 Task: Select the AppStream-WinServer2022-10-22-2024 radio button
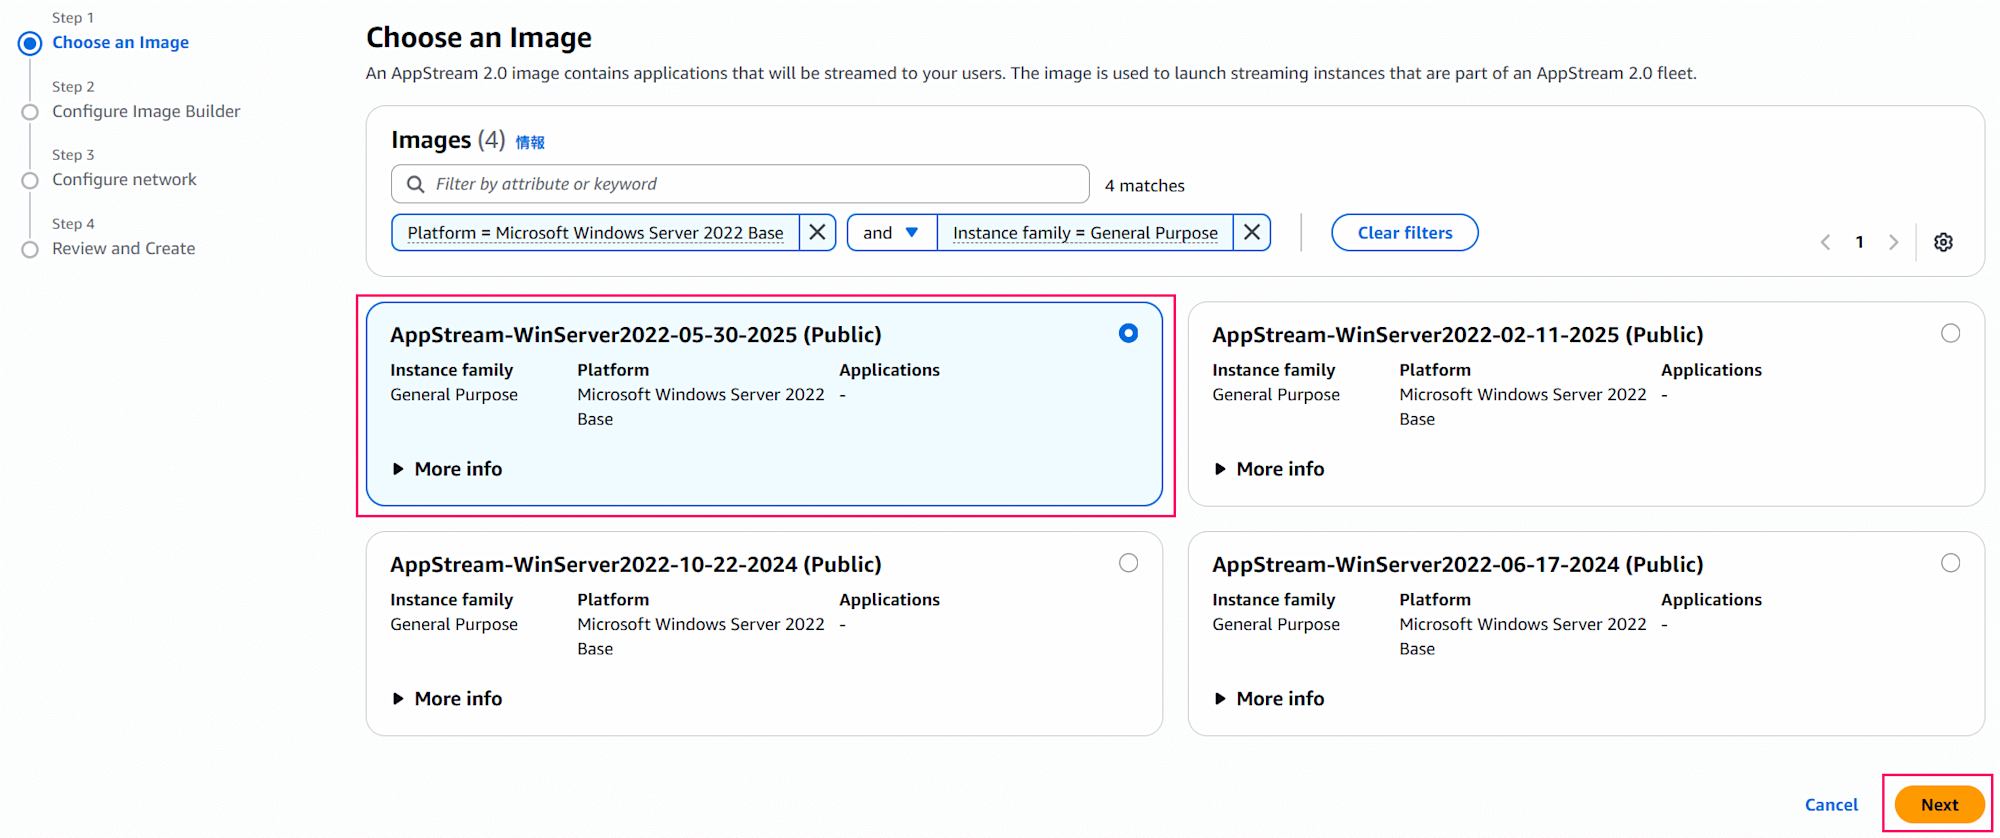tap(1128, 563)
